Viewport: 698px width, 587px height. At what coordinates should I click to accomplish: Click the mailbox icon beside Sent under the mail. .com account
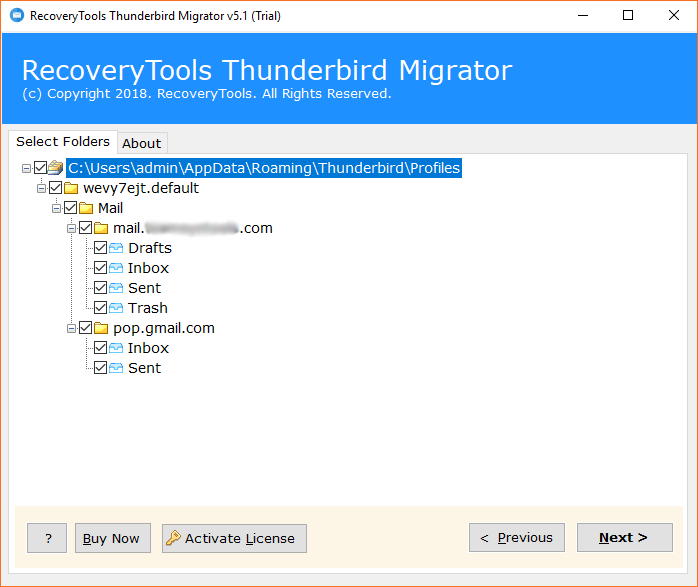pos(116,288)
